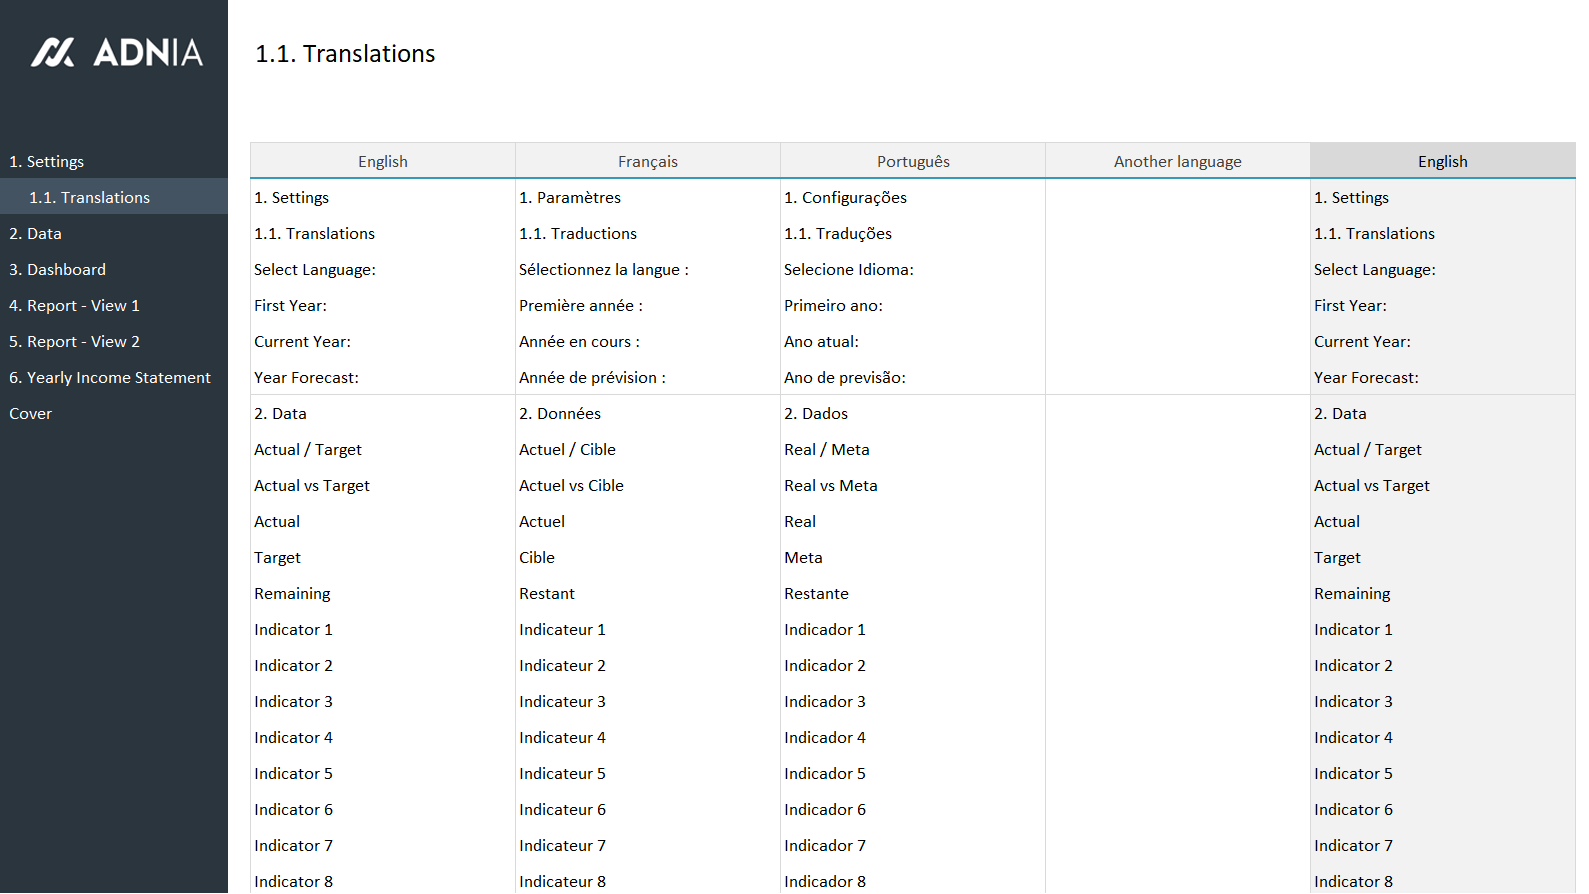Viewport: 1589px width, 894px height.
Task: Select the French cell 'Sélectionnez la langue :'
Action: [604, 270]
